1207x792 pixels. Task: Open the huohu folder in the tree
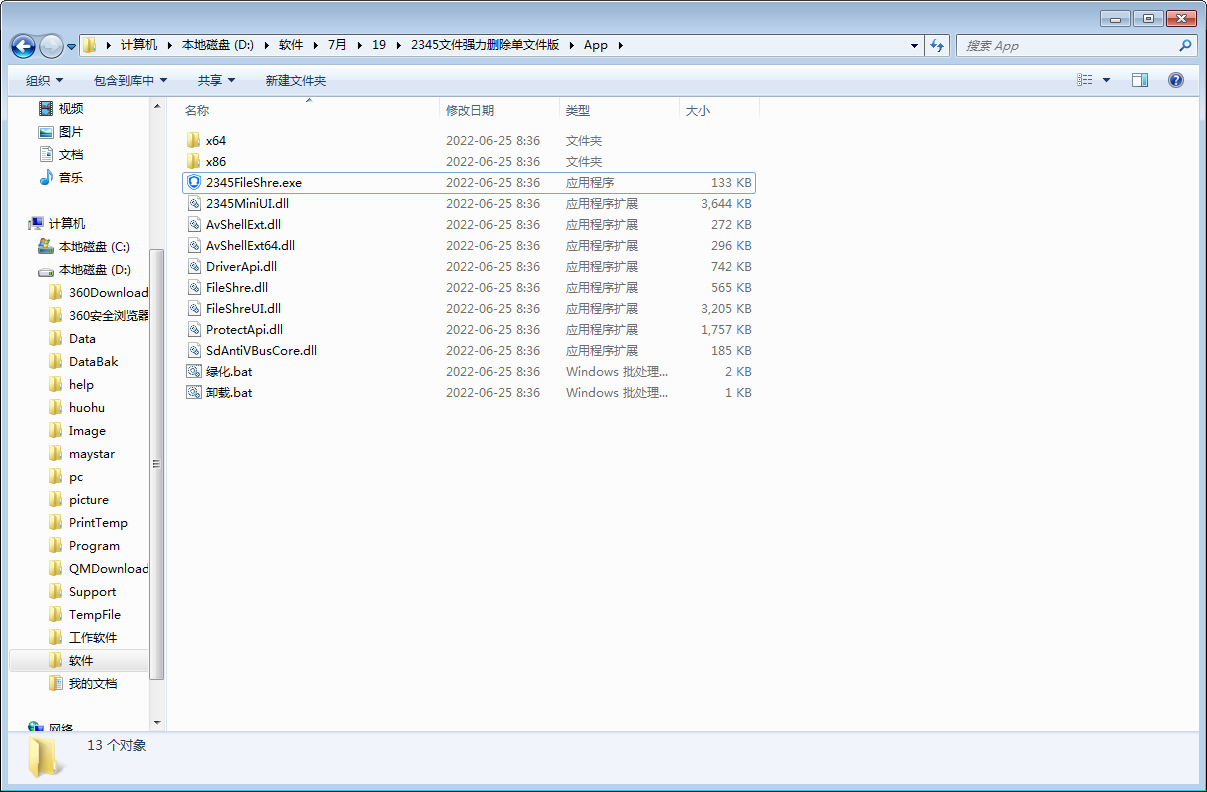tap(86, 407)
